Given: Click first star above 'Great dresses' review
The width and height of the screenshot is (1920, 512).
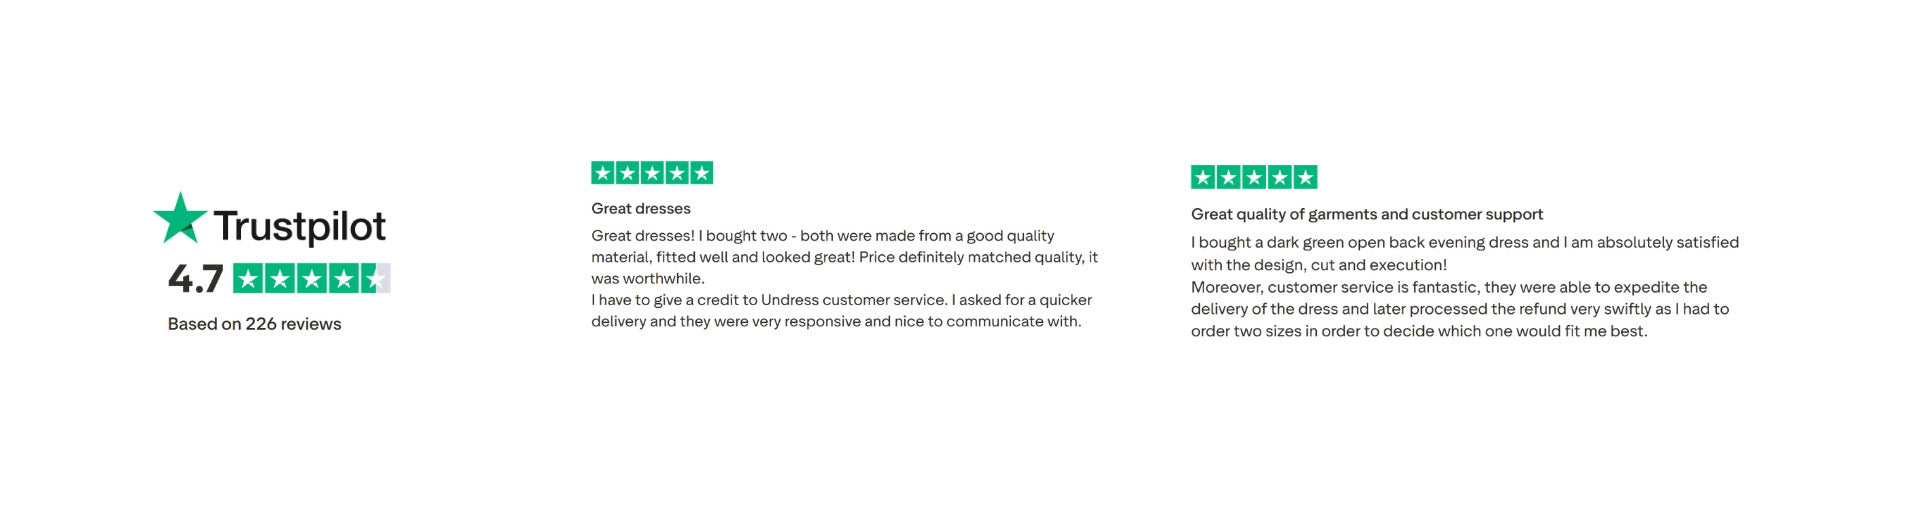Looking at the screenshot, I should point(603,173).
